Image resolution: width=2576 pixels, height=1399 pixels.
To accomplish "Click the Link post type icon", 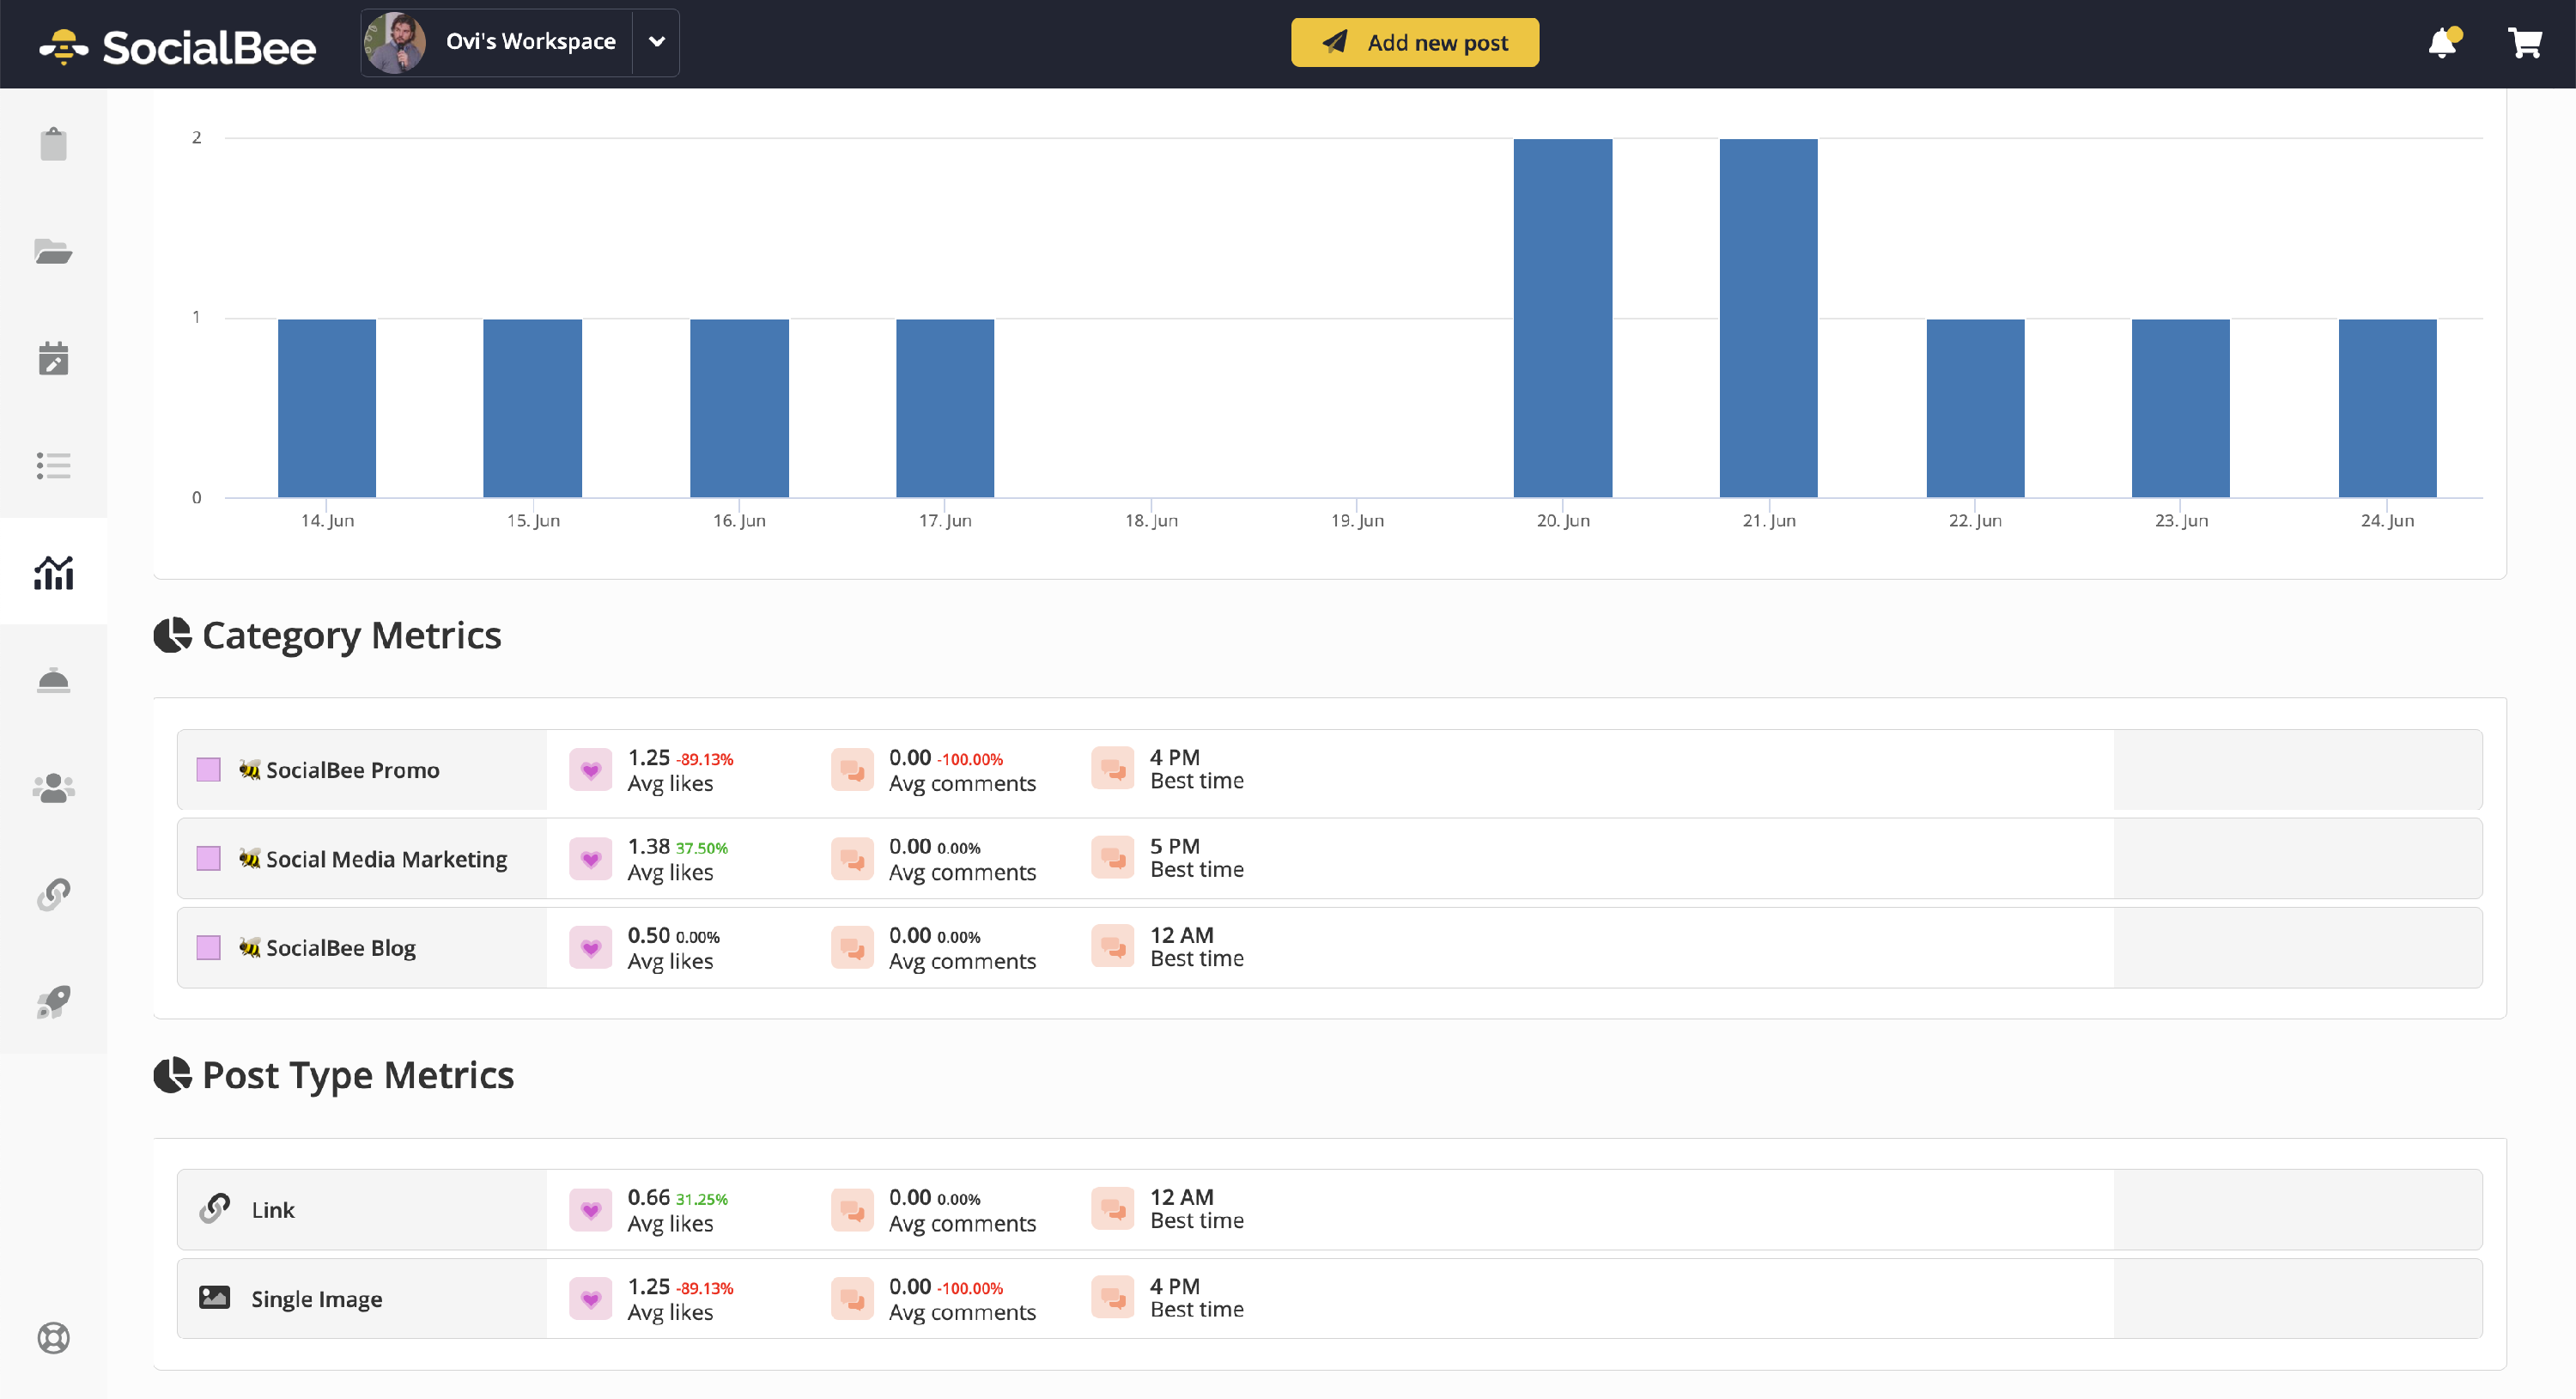I will pos(214,1209).
